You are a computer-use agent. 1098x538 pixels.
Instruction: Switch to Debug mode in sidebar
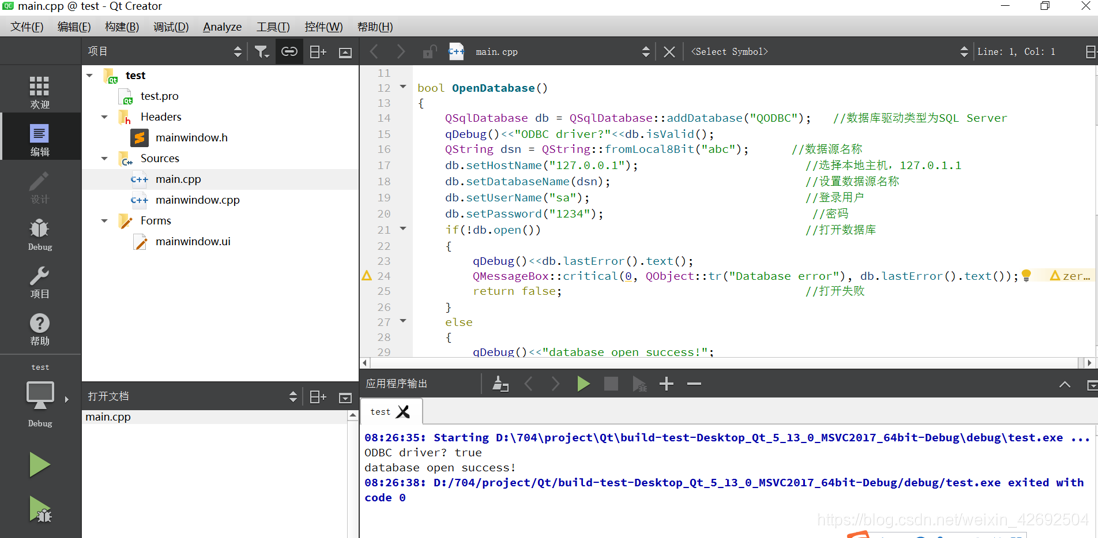coord(40,234)
